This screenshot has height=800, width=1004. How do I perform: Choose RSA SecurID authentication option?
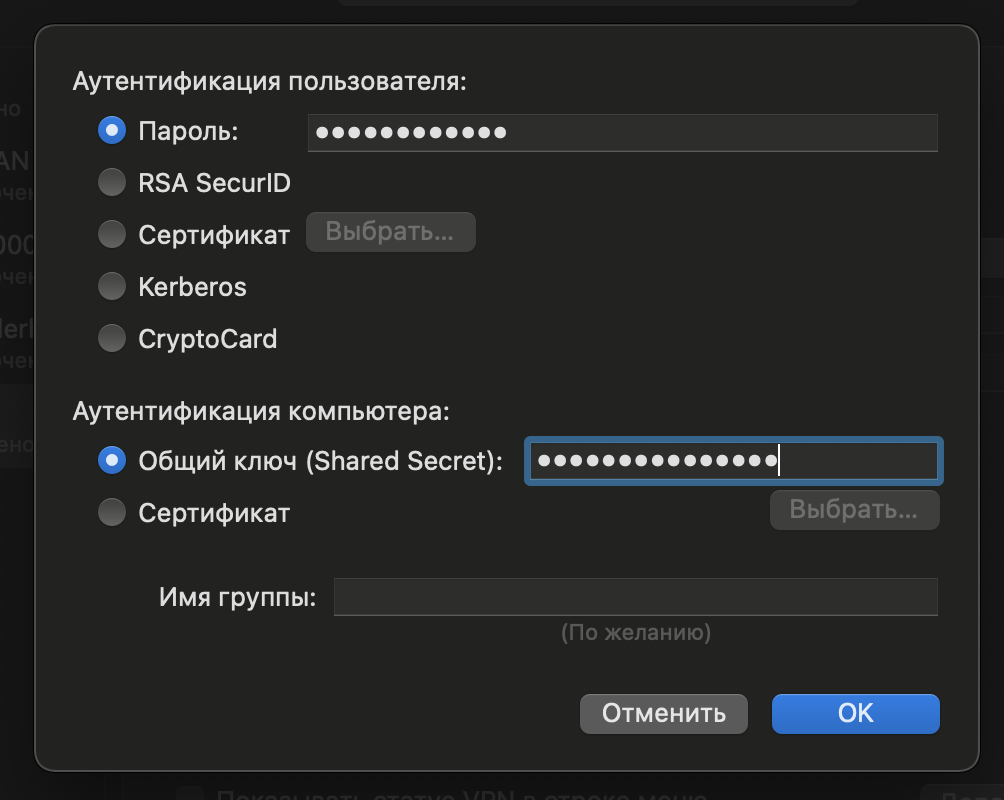pyautogui.click(x=112, y=183)
